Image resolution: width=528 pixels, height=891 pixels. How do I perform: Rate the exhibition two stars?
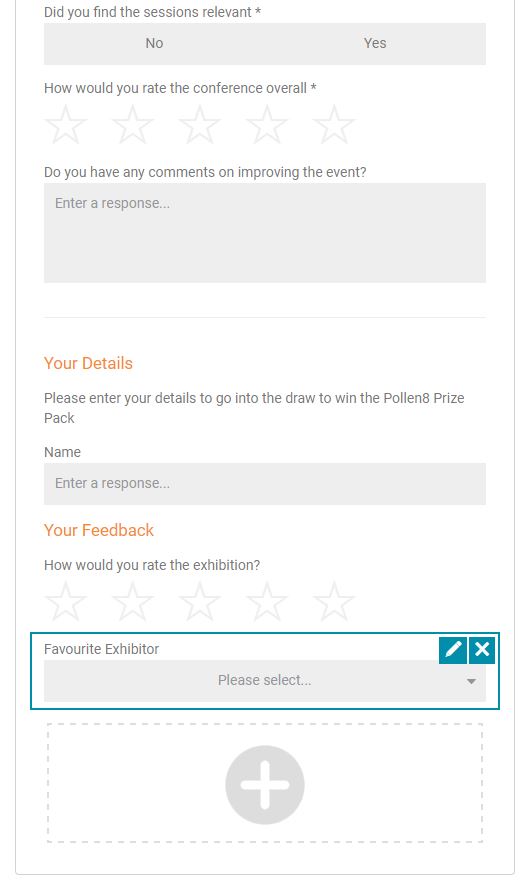[132, 601]
